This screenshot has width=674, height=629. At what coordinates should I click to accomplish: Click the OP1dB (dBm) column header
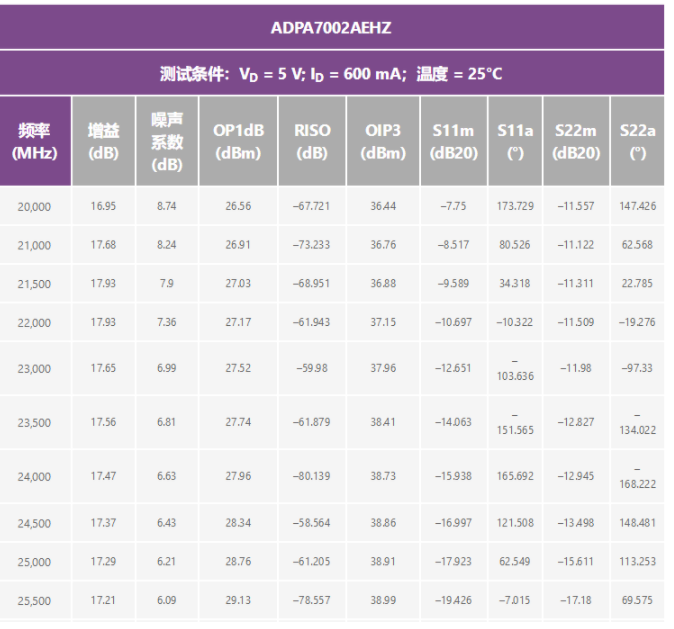[238, 141]
